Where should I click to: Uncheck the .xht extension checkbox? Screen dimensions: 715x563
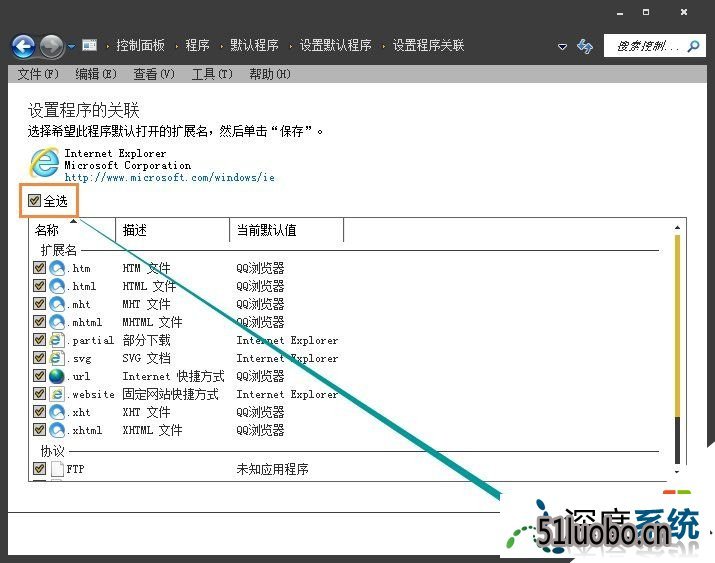click(39, 411)
